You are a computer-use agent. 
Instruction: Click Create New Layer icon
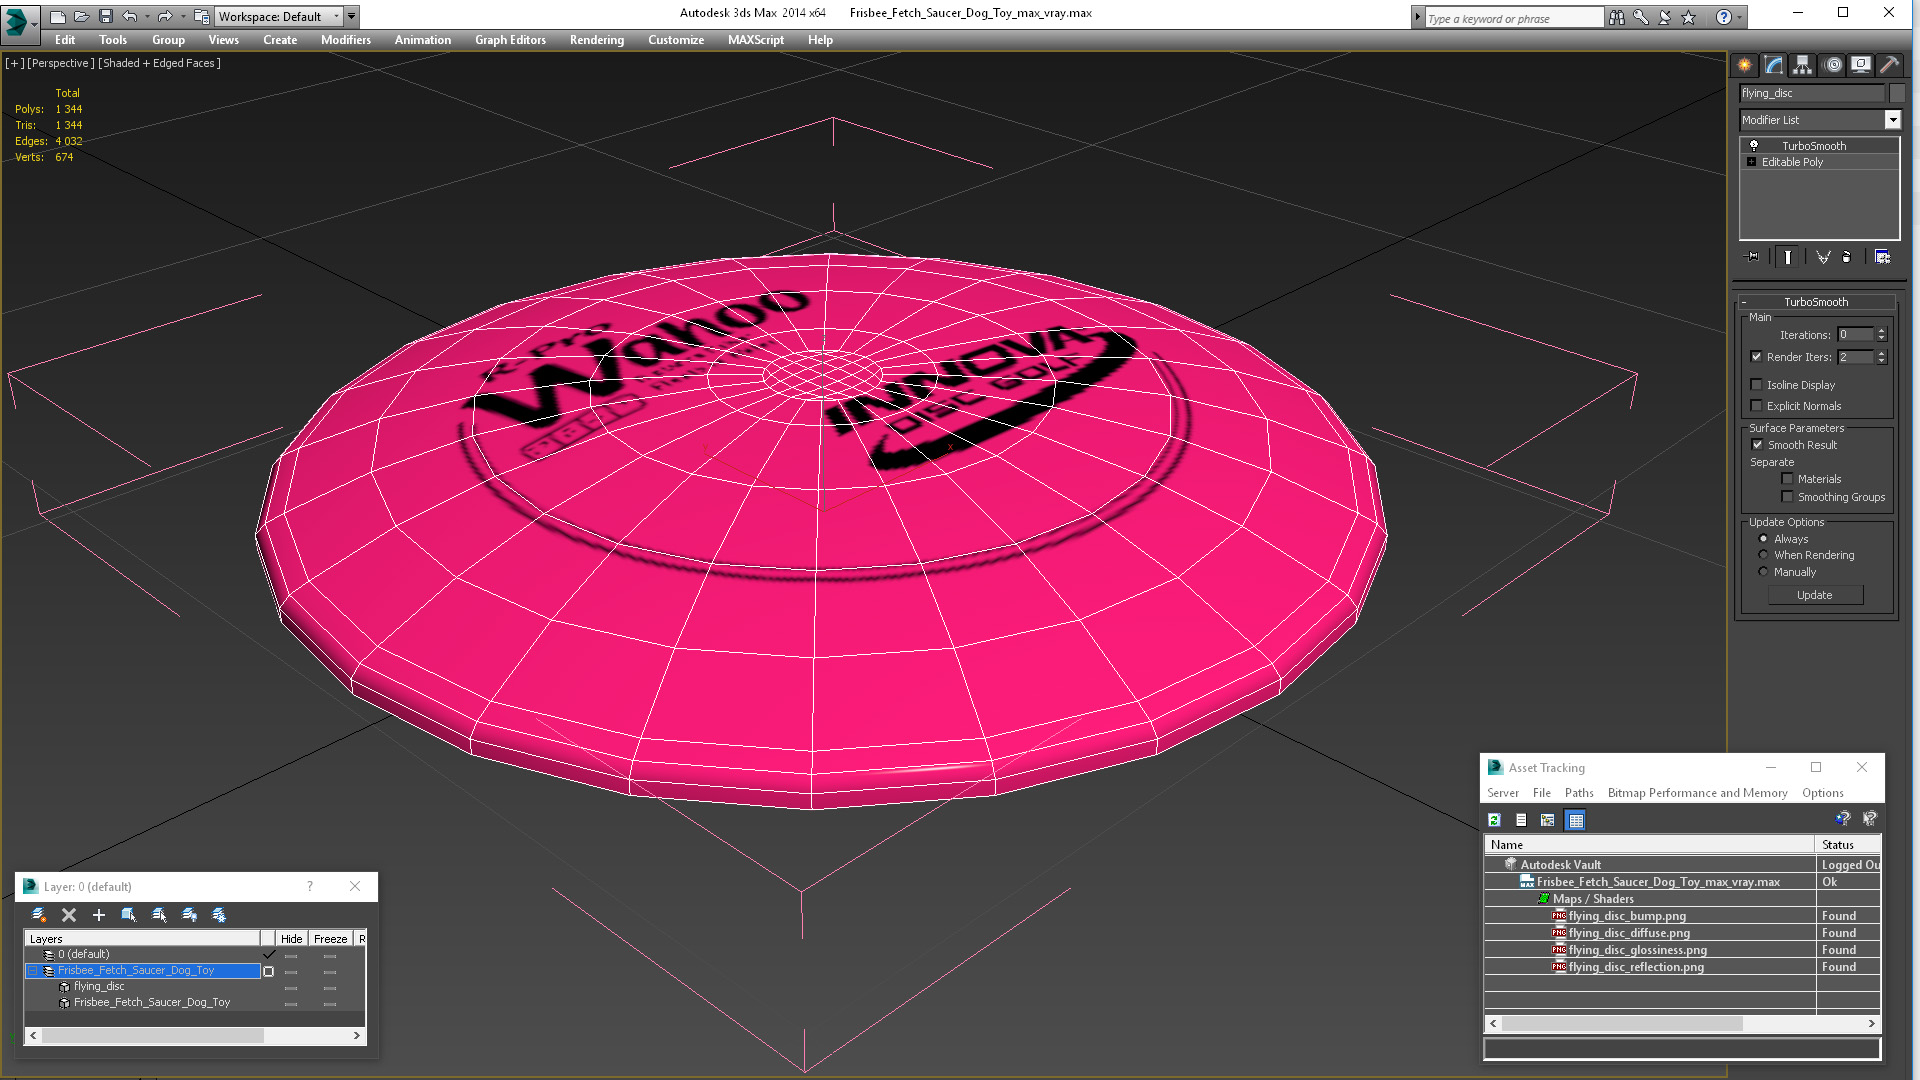point(39,915)
